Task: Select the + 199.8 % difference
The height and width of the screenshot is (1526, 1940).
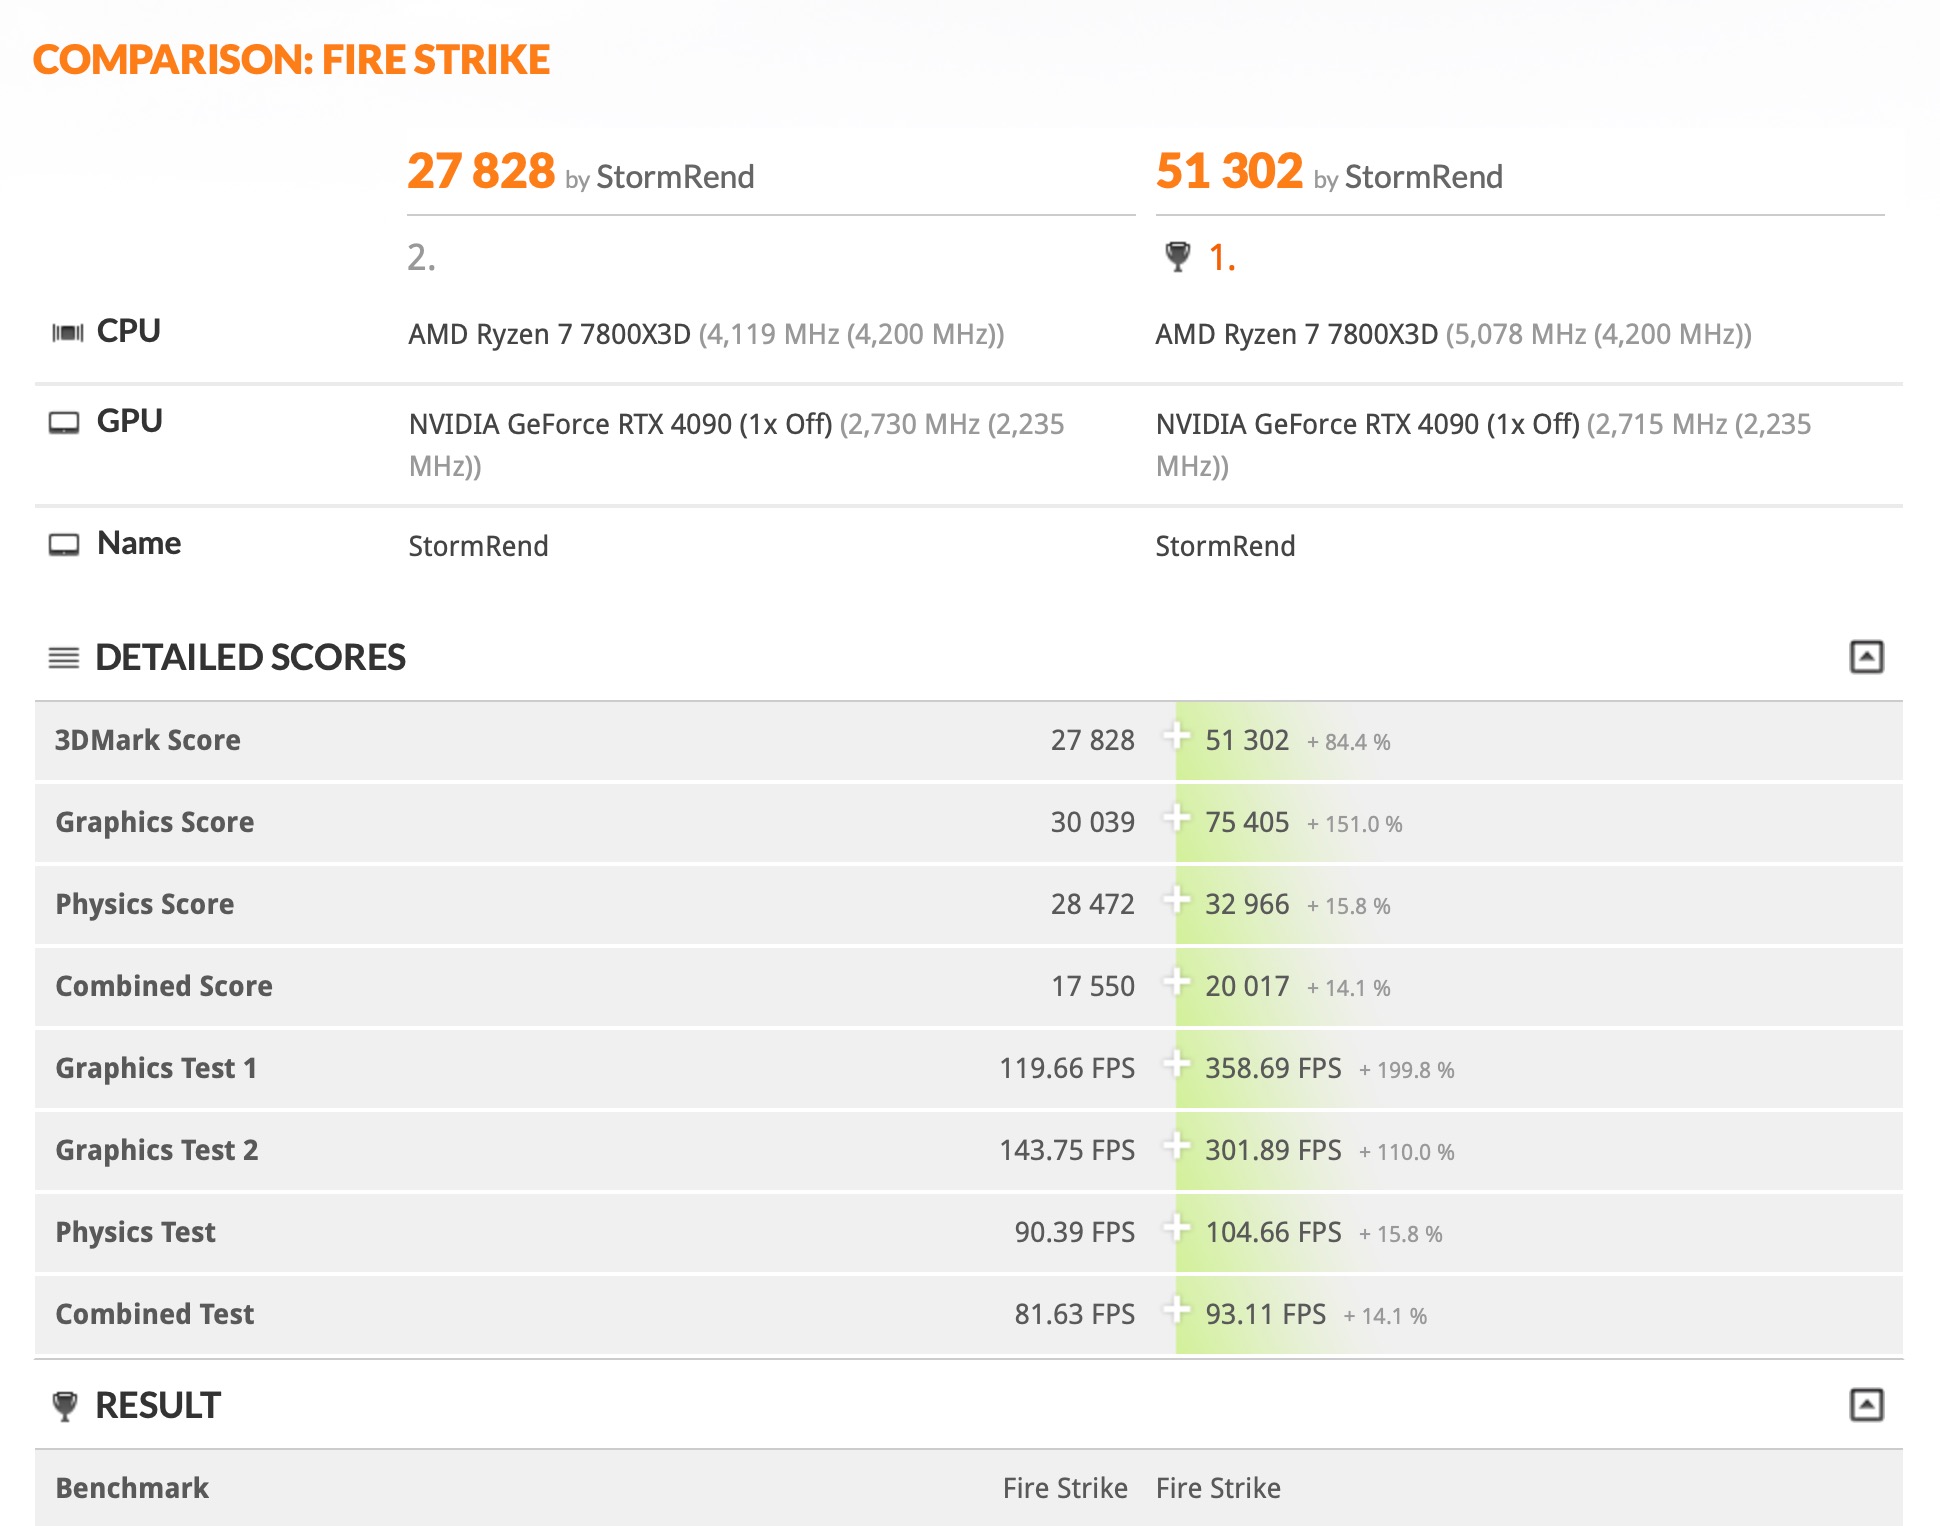Action: [x=1406, y=1070]
